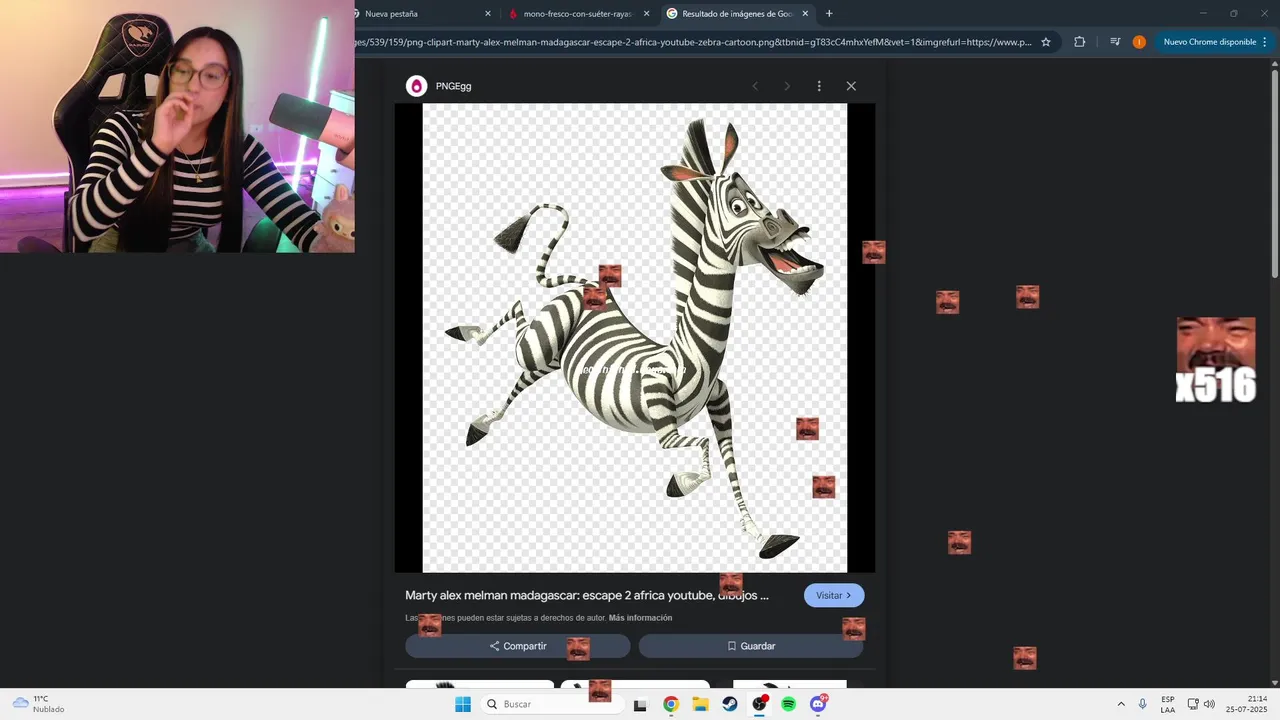The height and width of the screenshot is (720, 1280).
Task: Close the mono-fresco-con-suéter tab
Action: tap(646, 14)
